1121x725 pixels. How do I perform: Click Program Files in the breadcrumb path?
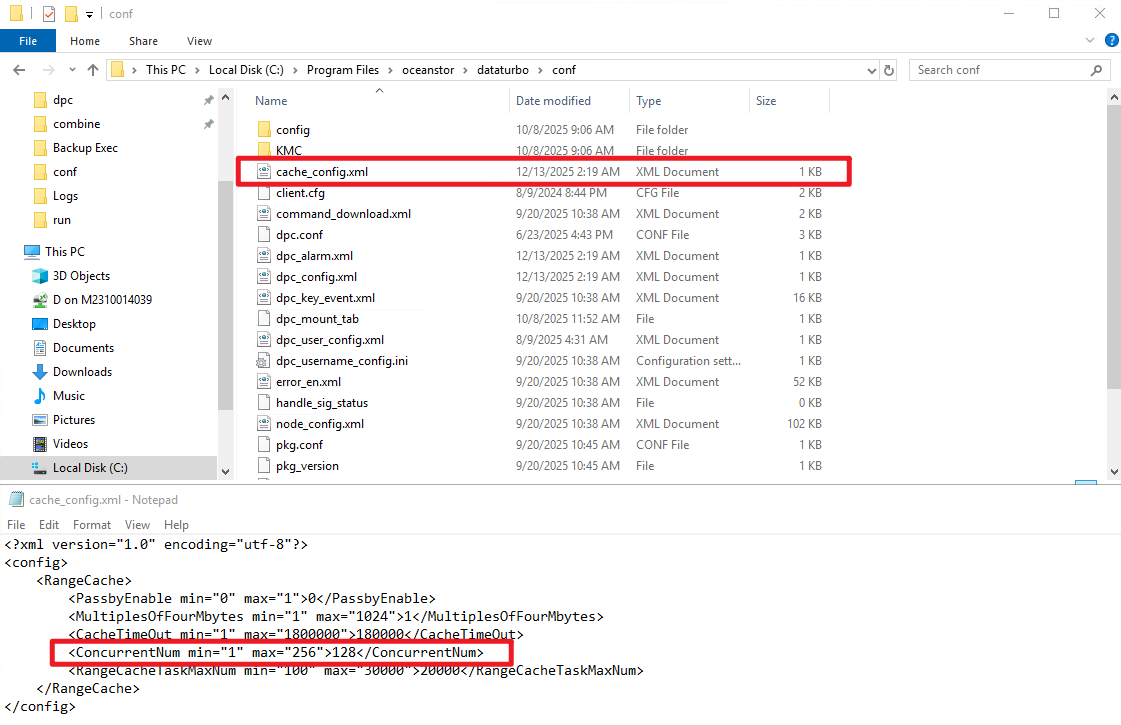[342, 70]
